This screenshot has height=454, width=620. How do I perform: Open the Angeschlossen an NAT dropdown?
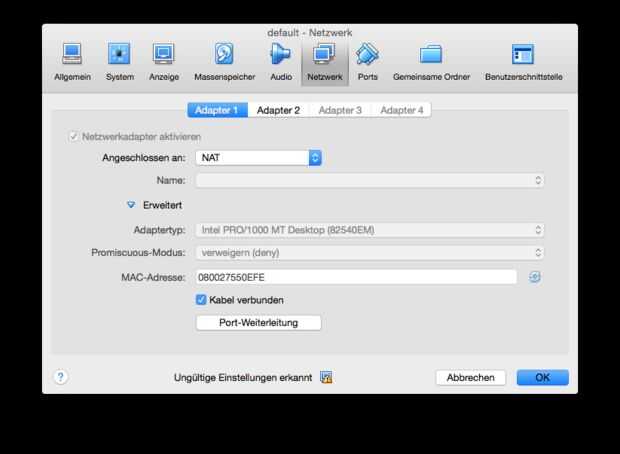[259, 158]
